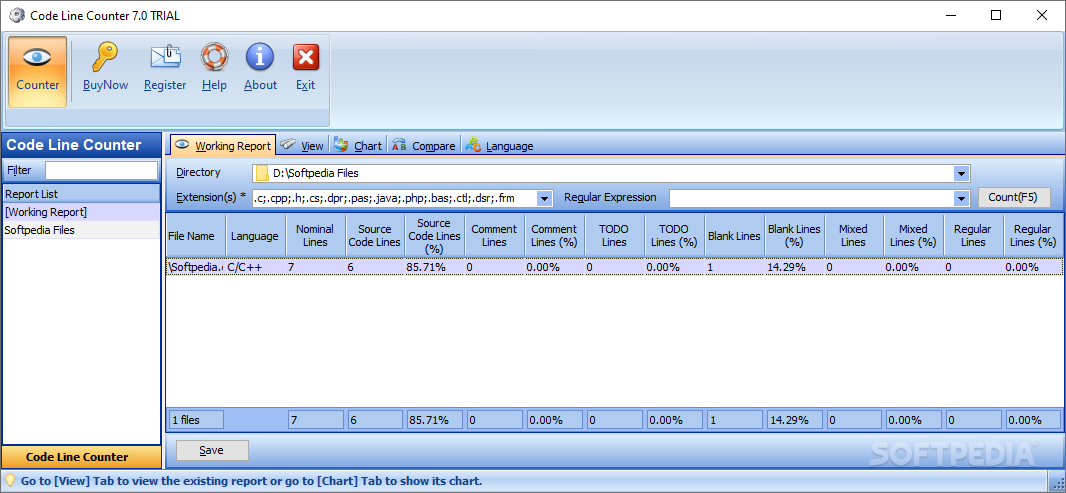Viewport: 1066px width, 493px height.
Task: Click folder icon in Directory field
Action: click(x=262, y=173)
